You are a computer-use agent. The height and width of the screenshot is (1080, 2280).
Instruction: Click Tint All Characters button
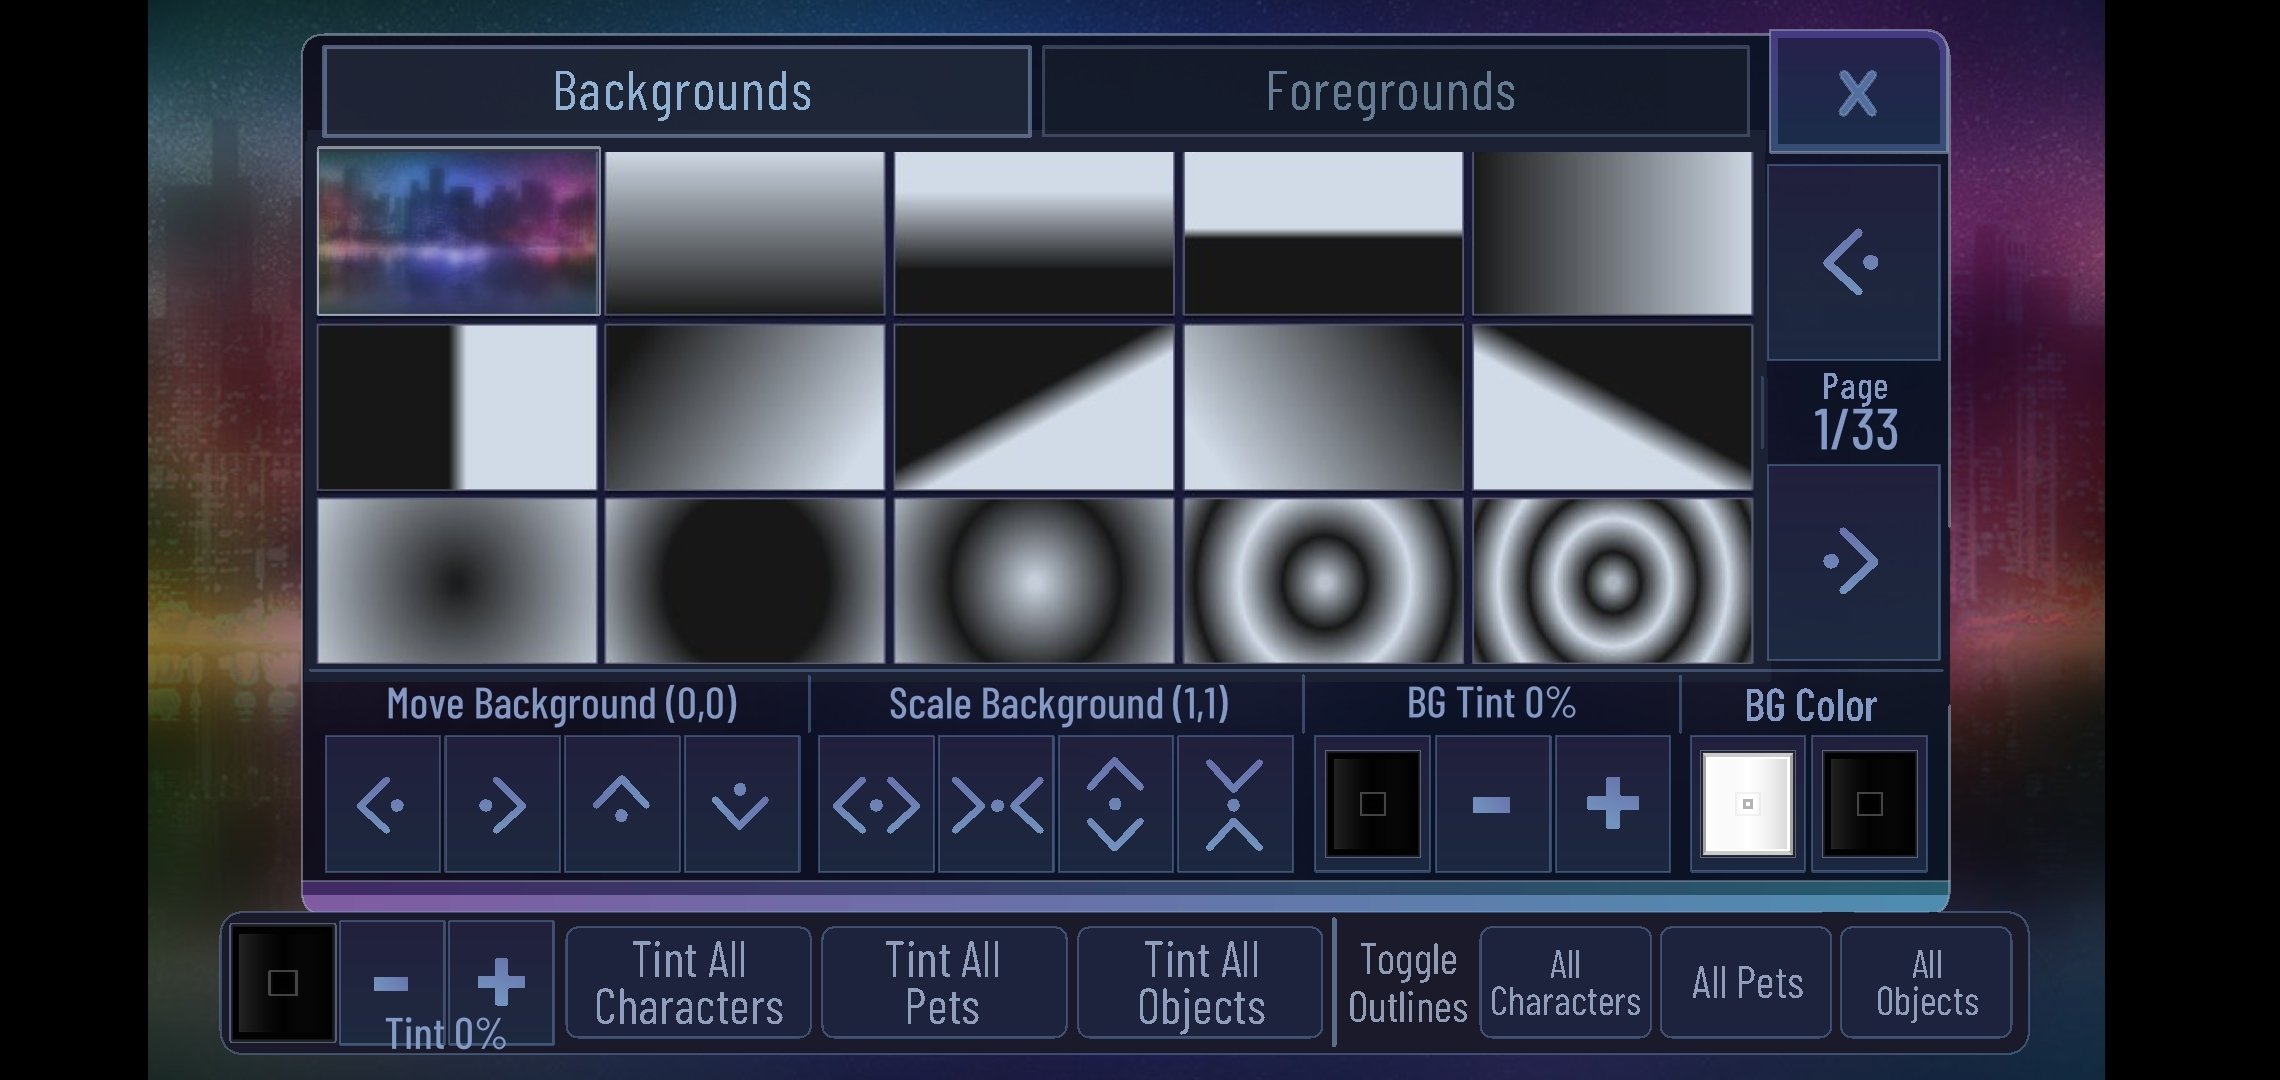point(688,983)
